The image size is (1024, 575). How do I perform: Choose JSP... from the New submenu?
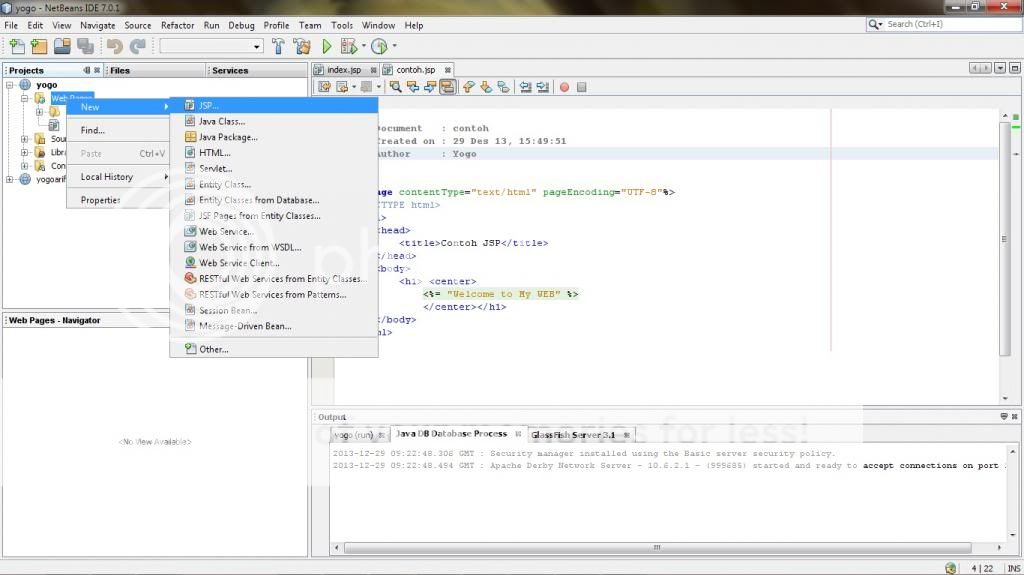pyautogui.click(x=208, y=105)
